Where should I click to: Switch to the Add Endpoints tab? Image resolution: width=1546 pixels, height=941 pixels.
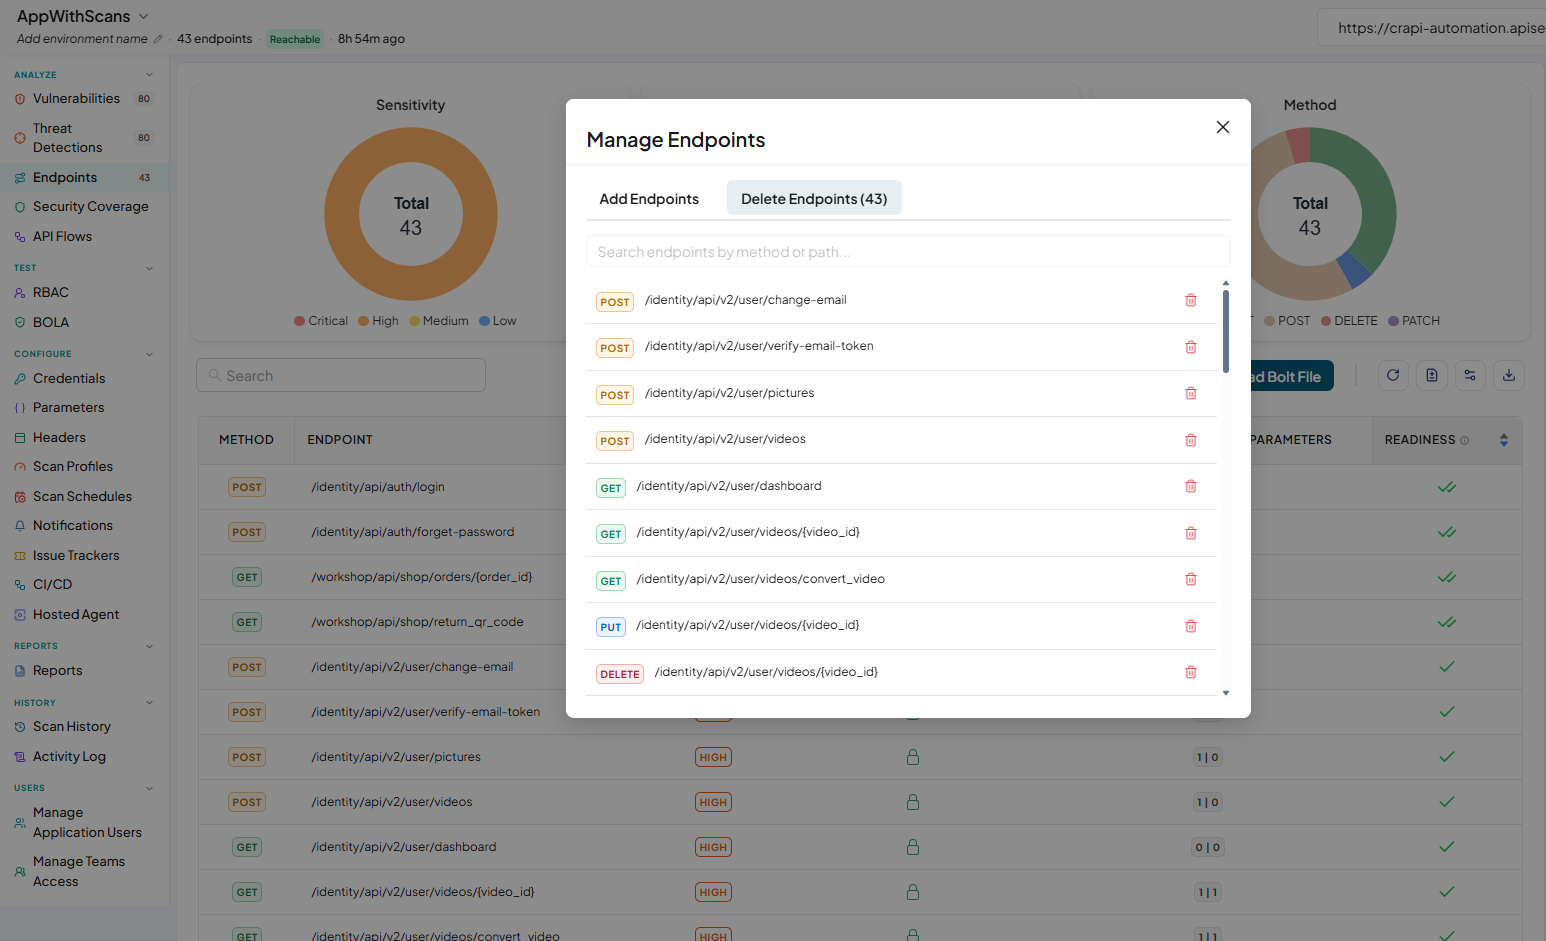click(x=649, y=199)
